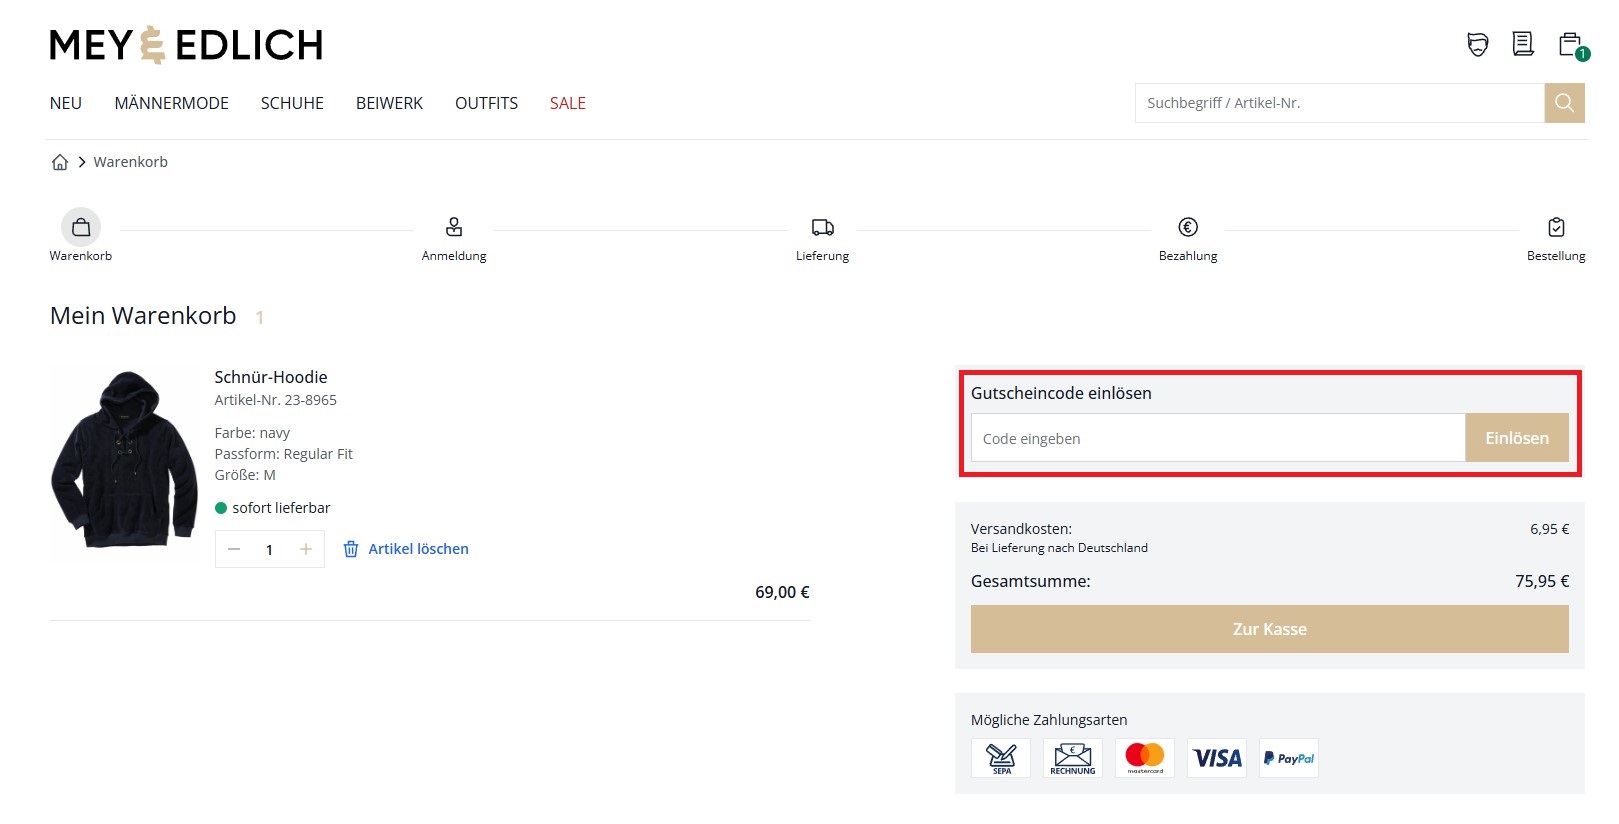
Task: Click the 'Größe: M' text
Action: (x=245, y=475)
